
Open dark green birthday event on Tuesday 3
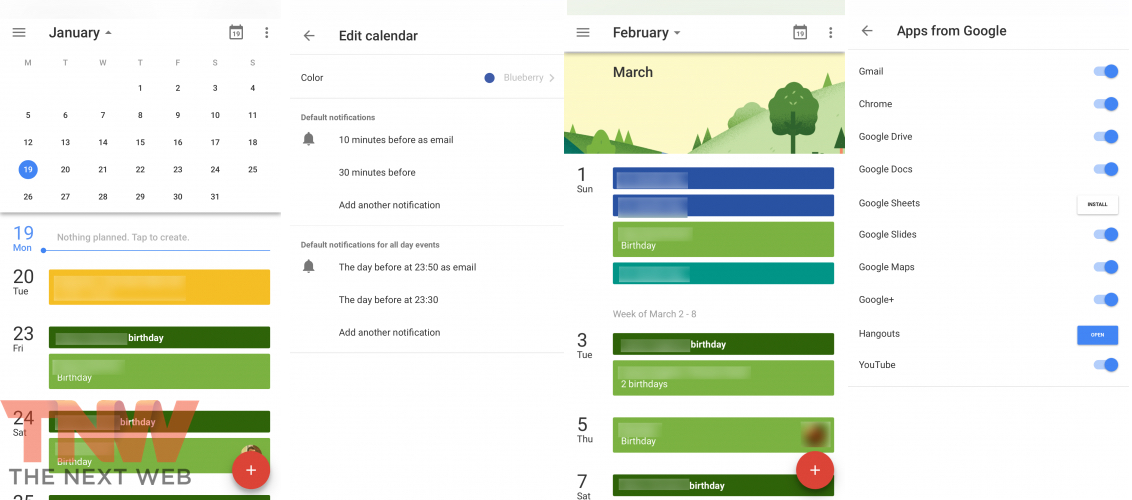[723, 344]
